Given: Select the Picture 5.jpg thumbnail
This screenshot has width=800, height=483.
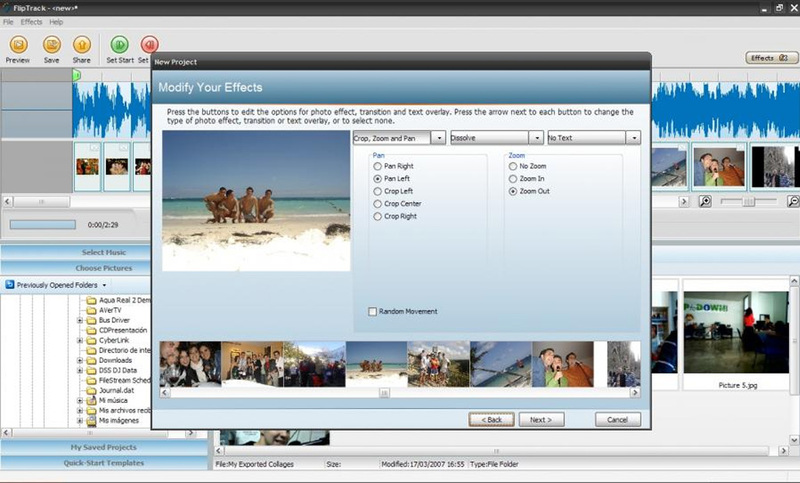Looking at the screenshot, I should (x=737, y=333).
